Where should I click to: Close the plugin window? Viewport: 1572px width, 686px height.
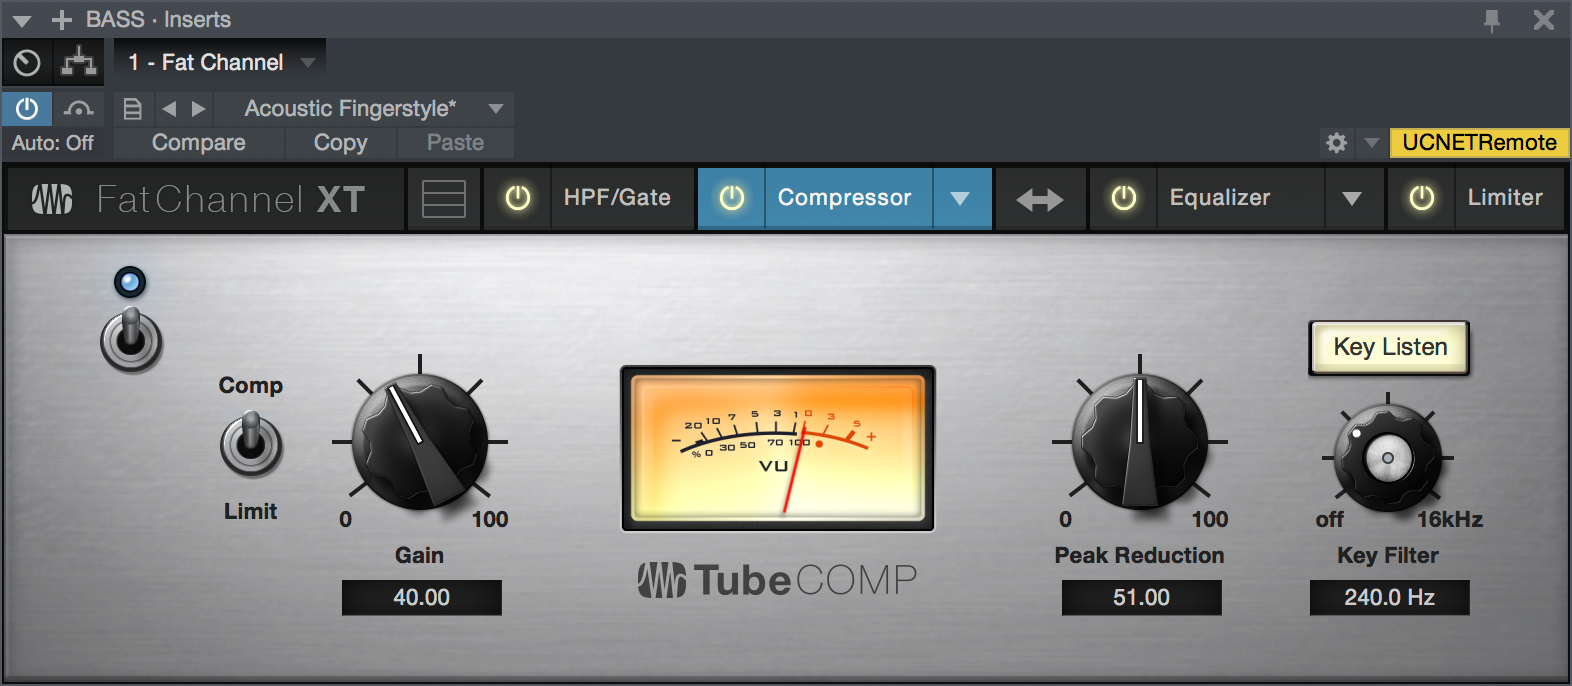[x=1544, y=20]
